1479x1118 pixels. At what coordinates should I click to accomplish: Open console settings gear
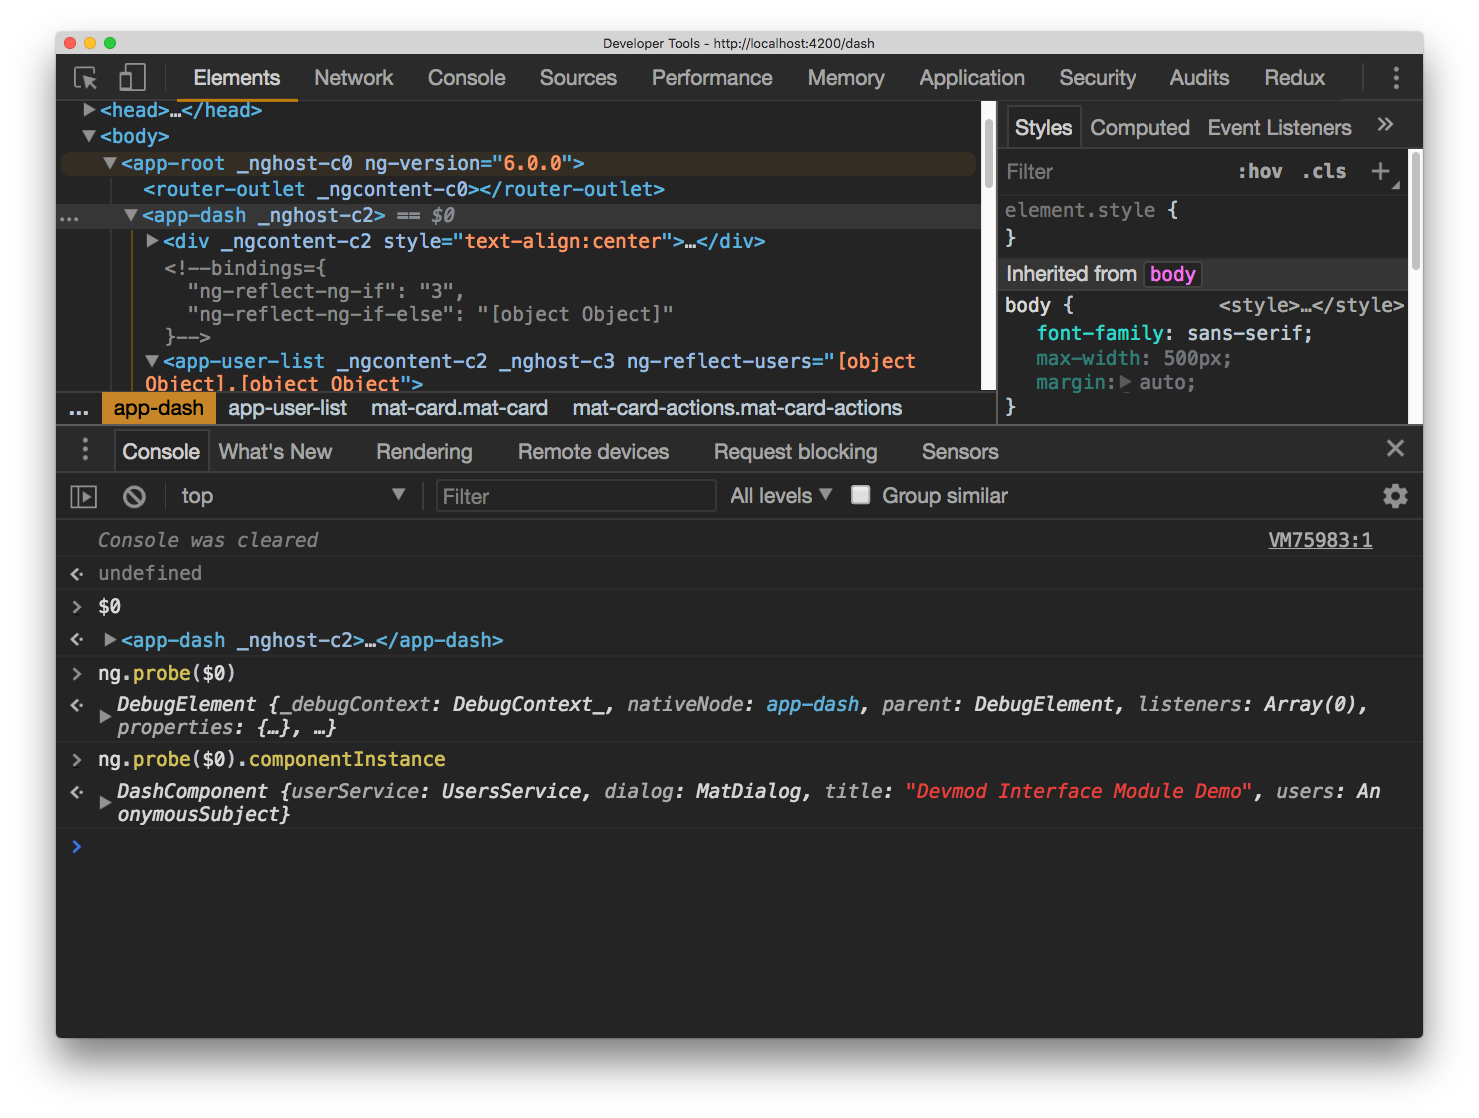click(1395, 496)
